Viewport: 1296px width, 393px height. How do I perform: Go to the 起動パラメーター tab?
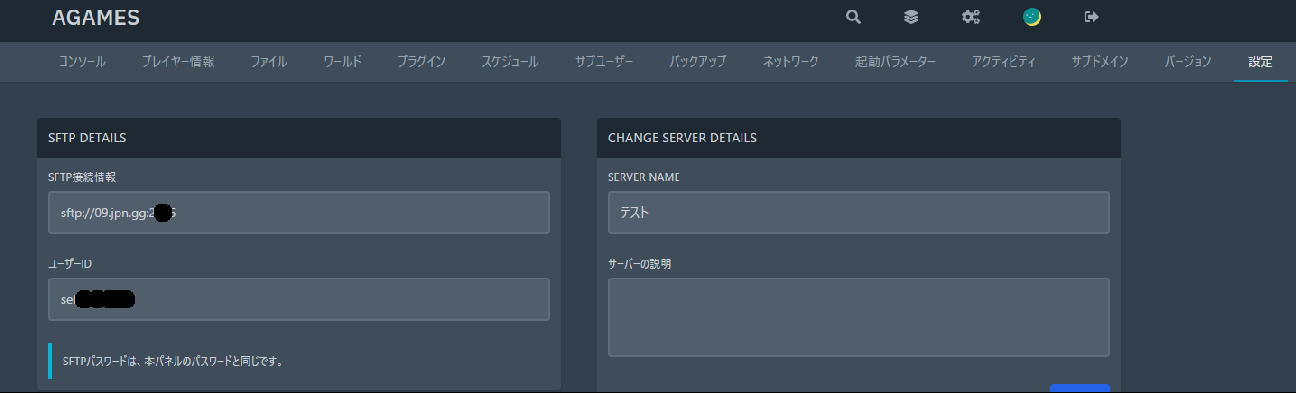pos(896,62)
